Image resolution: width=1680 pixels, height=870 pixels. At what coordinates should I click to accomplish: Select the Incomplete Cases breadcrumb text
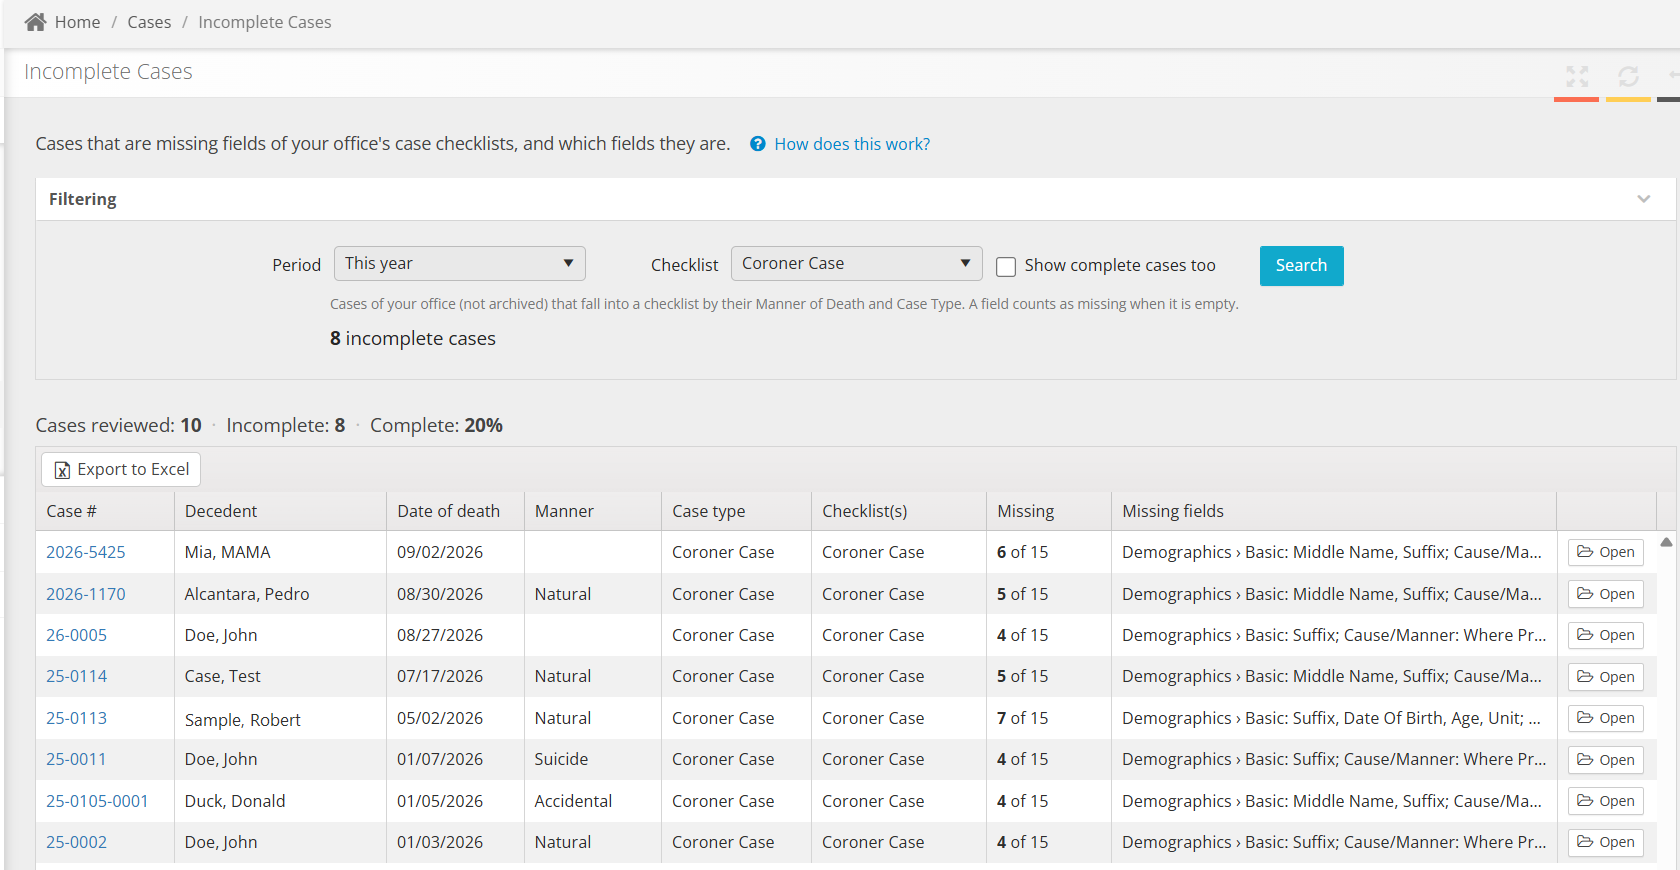pos(265,22)
